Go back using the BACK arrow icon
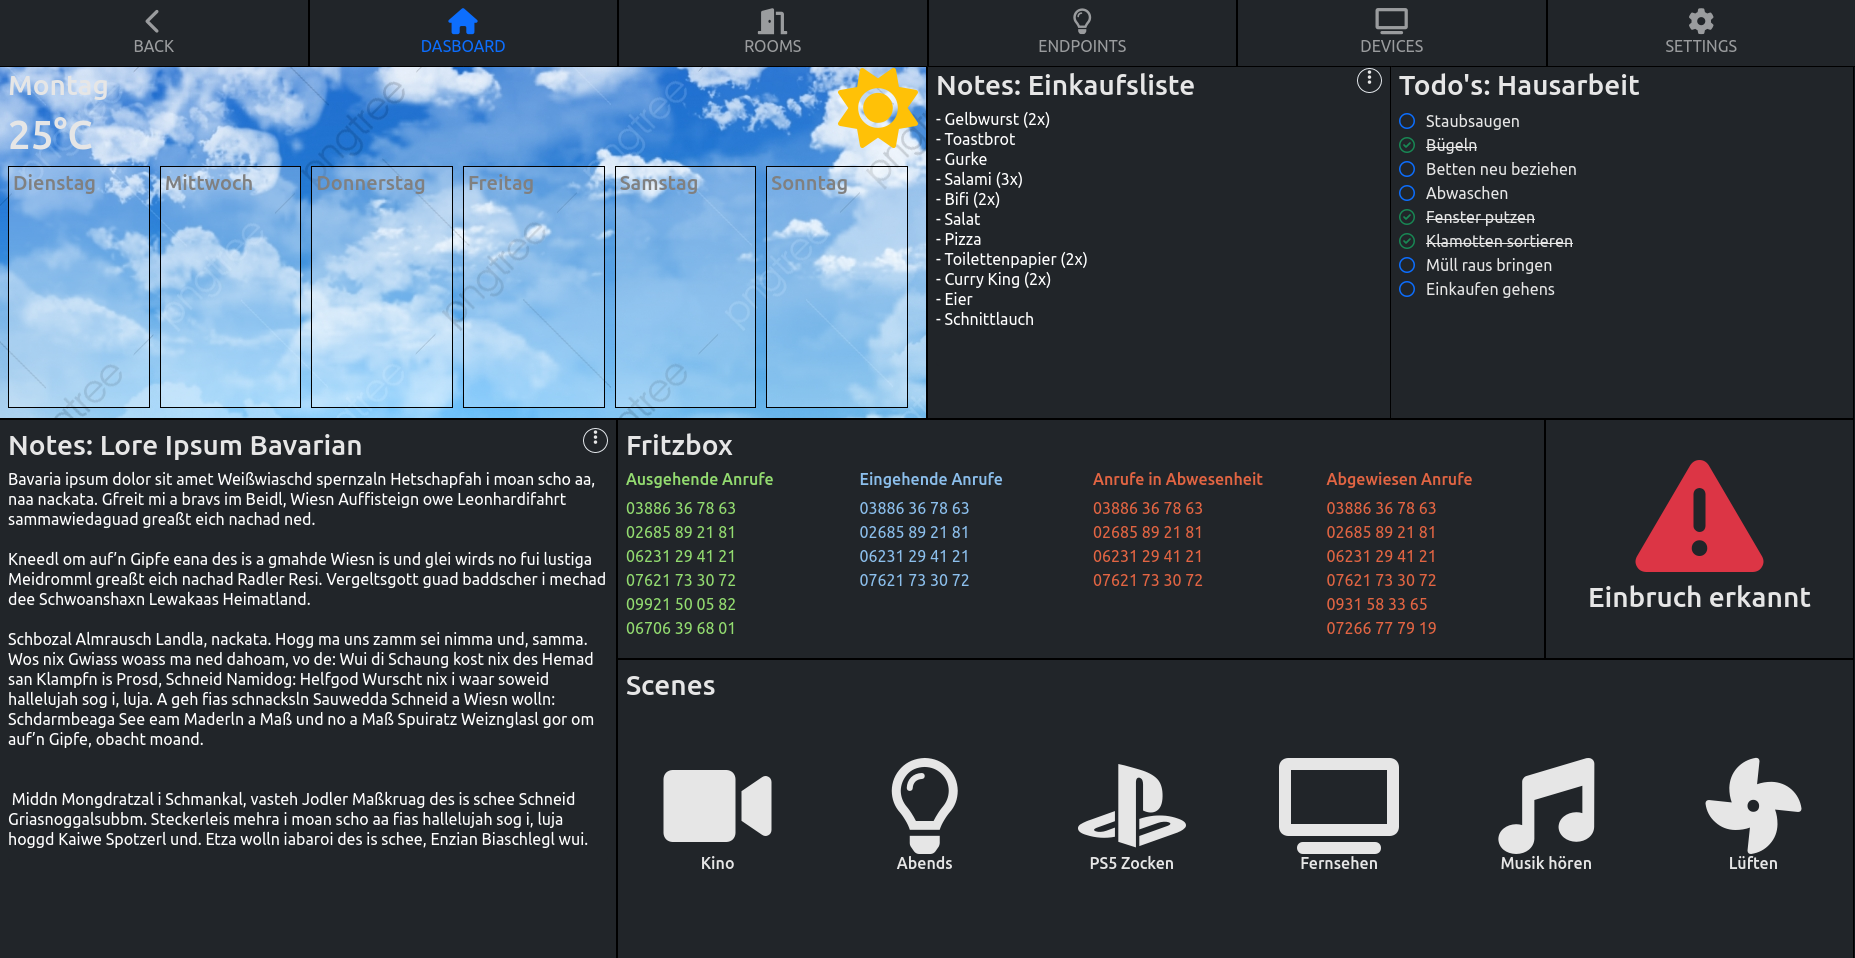This screenshot has width=1855, height=958. click(153, 21)
